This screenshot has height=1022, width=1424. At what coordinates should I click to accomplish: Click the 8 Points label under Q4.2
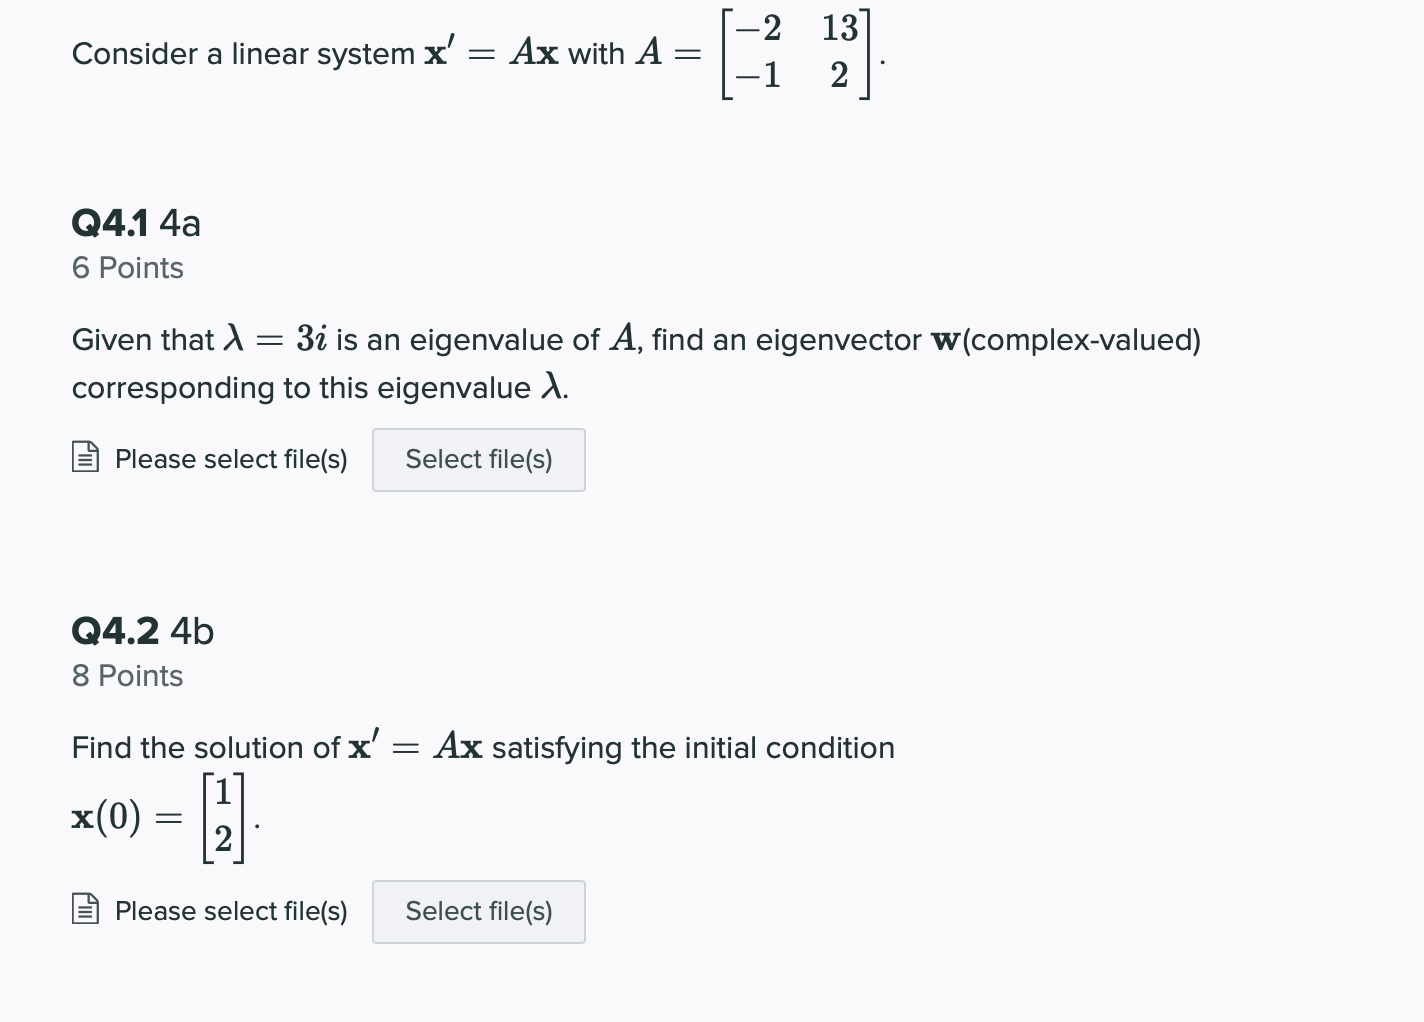(x=127, y=675)
